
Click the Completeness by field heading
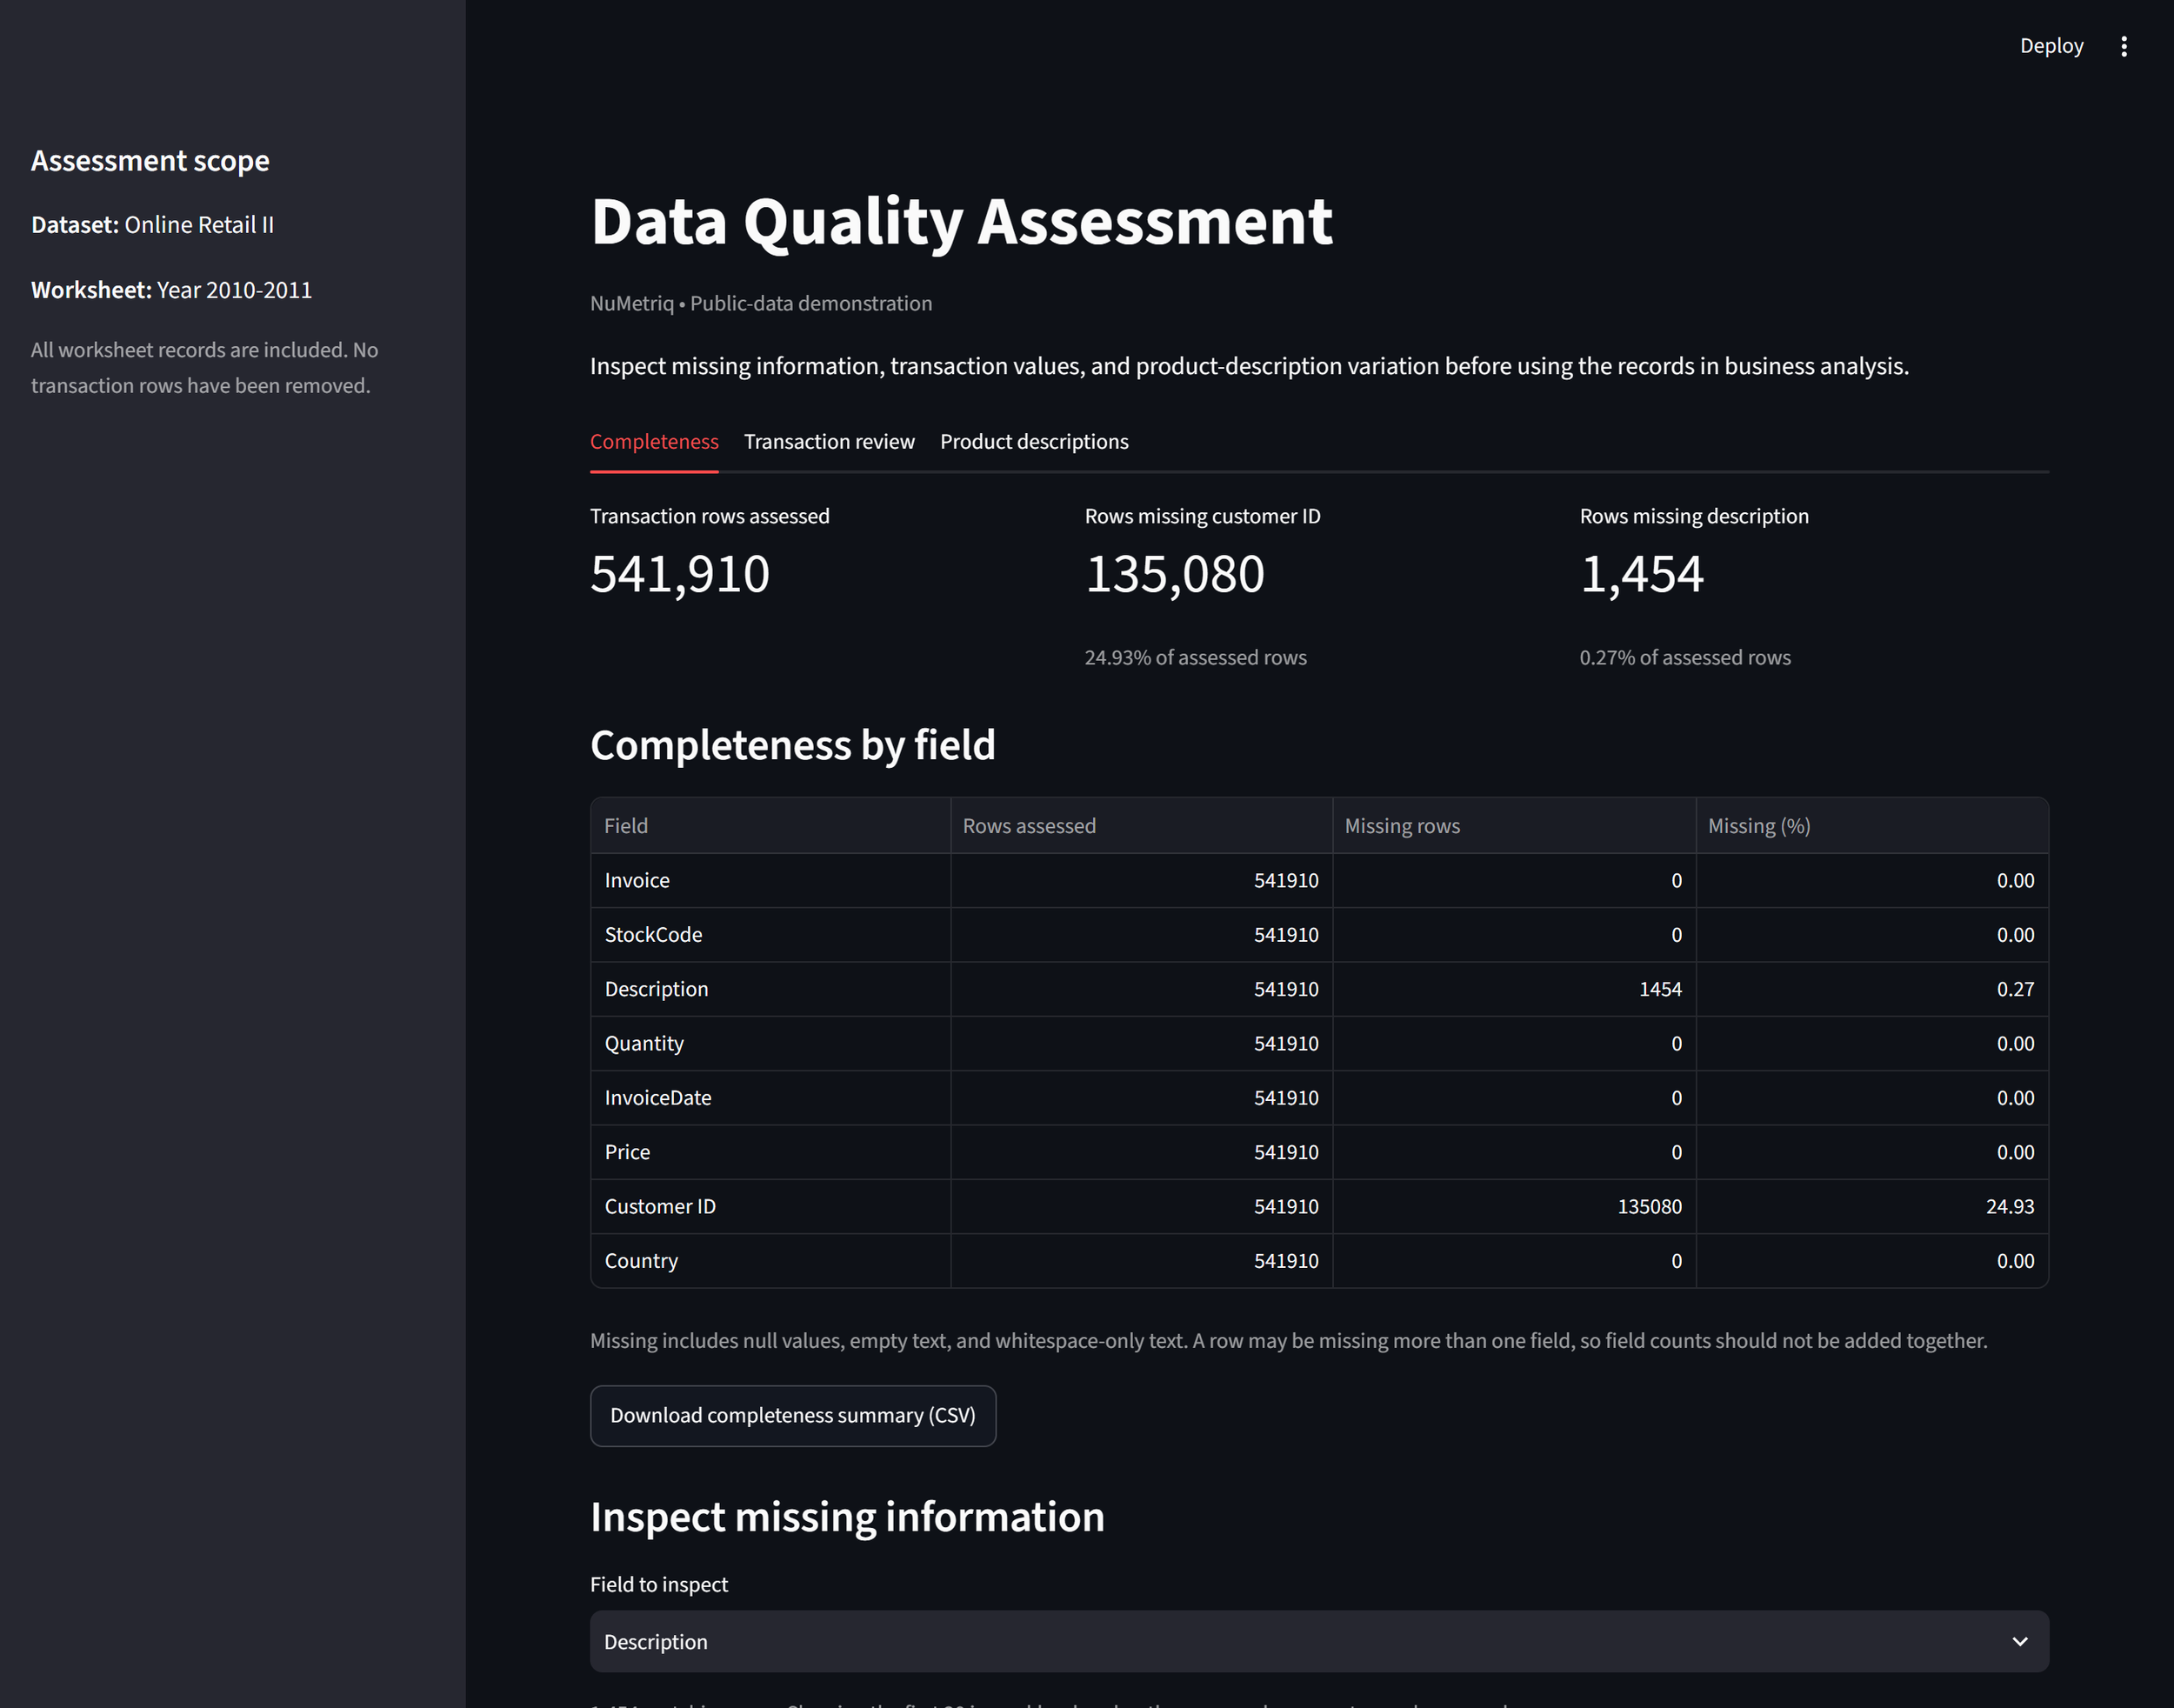point(793,745)
